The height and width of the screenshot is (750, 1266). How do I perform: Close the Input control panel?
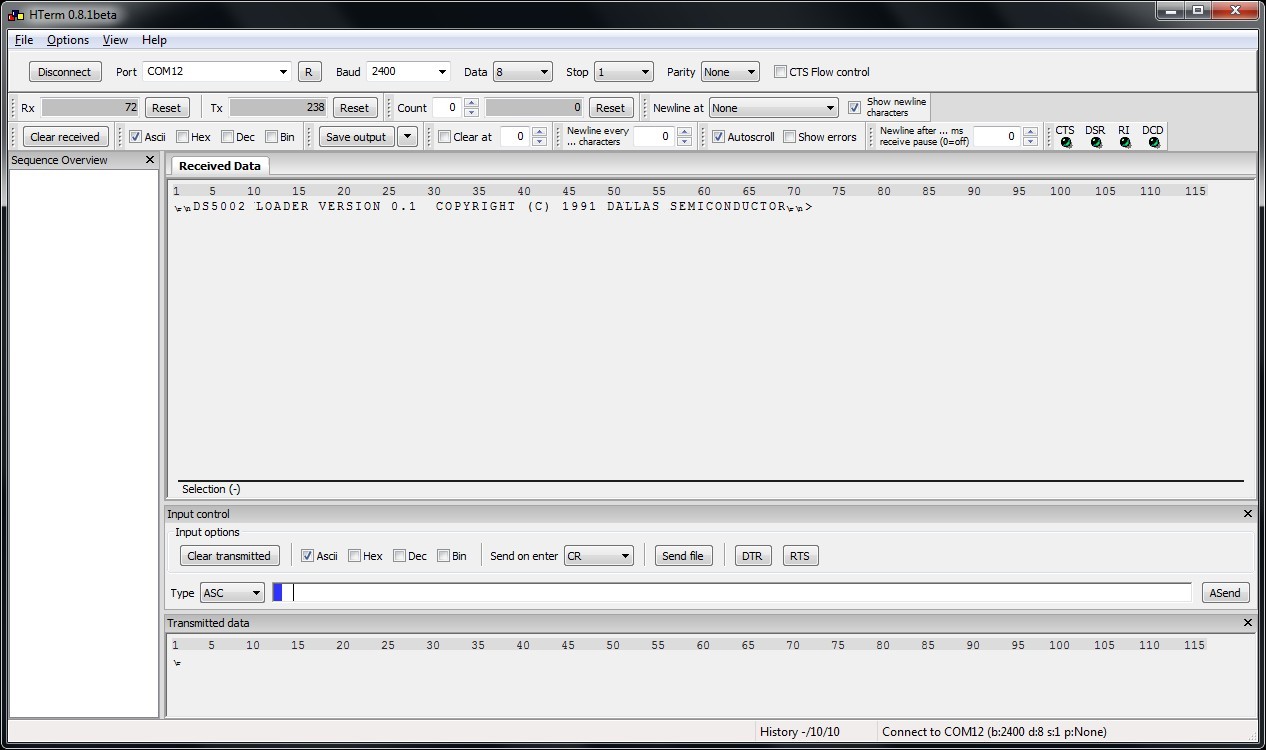click(1247, 514)
